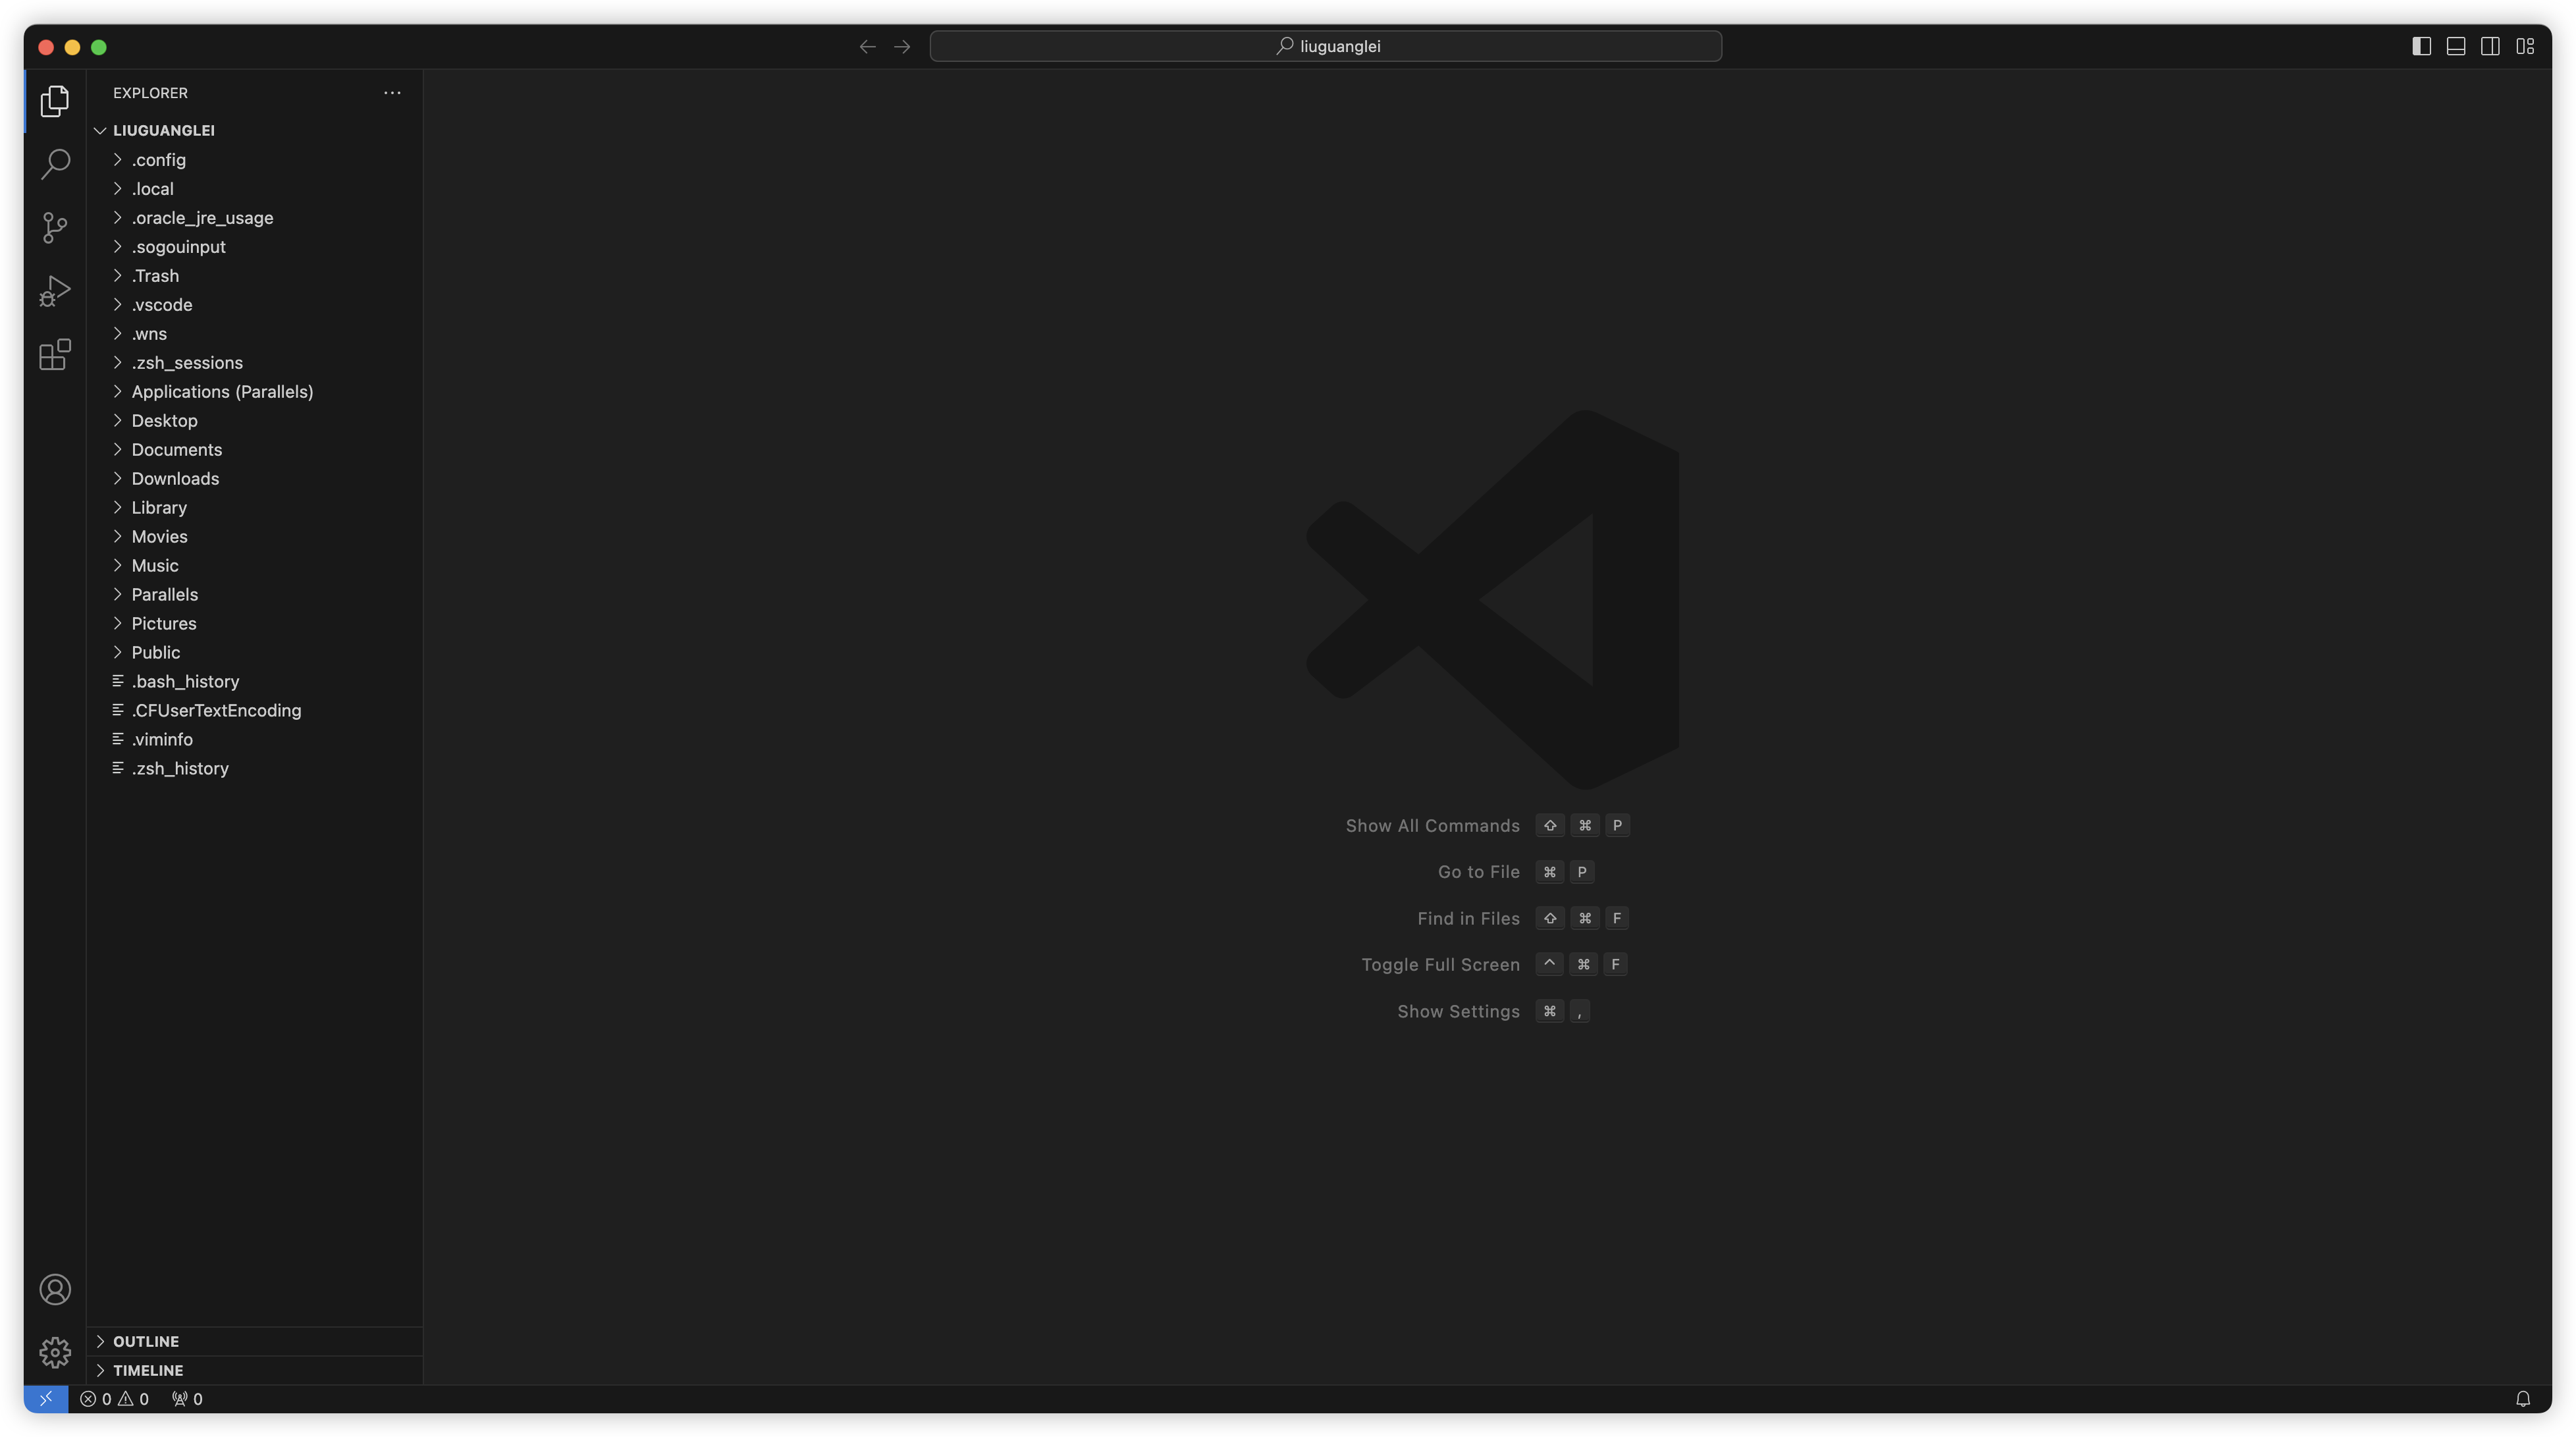Open the Extensions view
Screen dimensions: 2576x1437
[55, 354]
